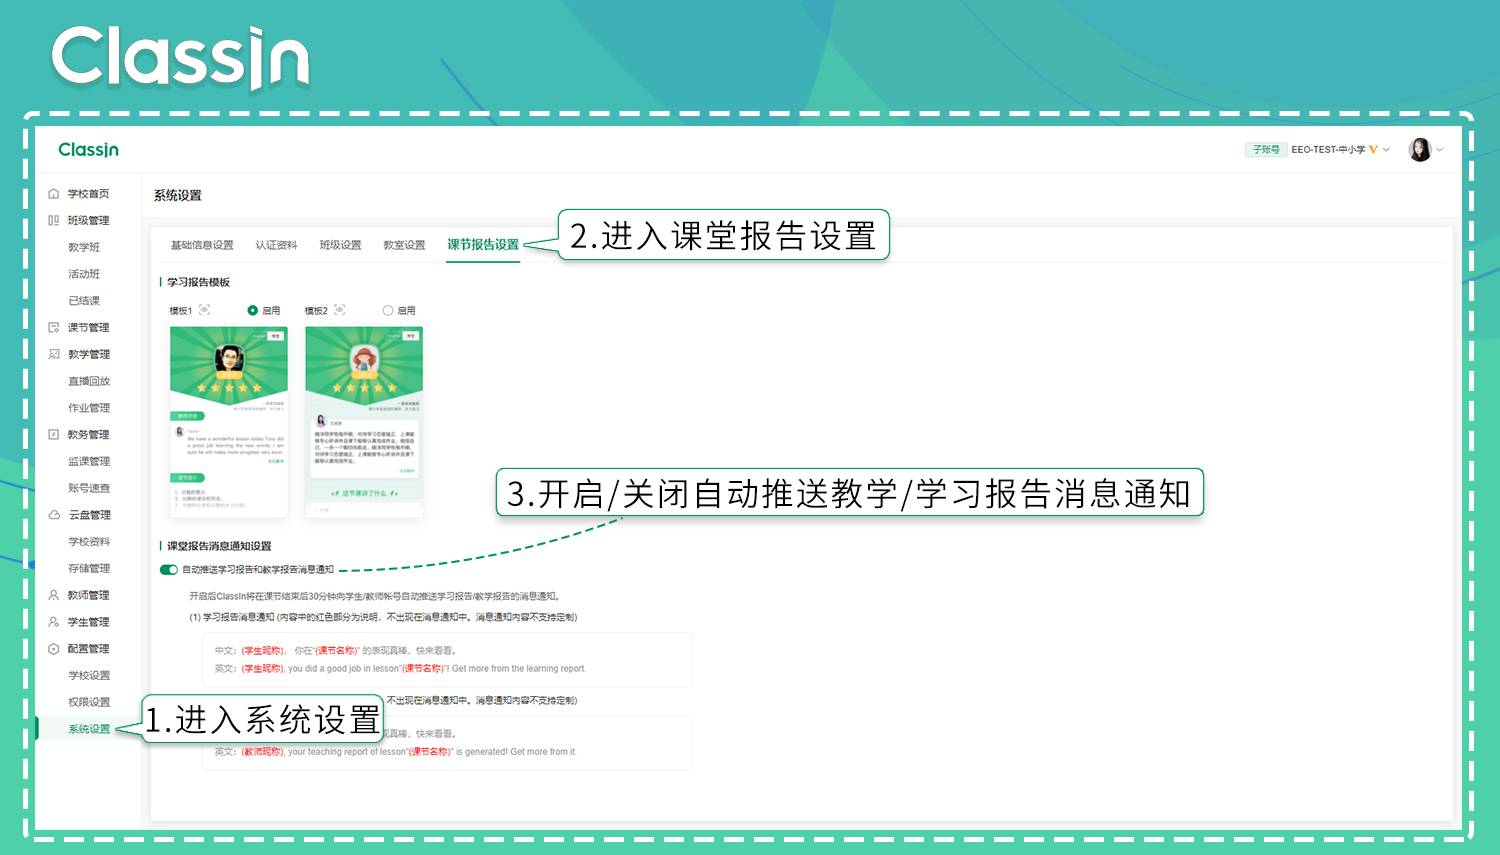Open 已结课 in the sidebar

tap(84, 301)
